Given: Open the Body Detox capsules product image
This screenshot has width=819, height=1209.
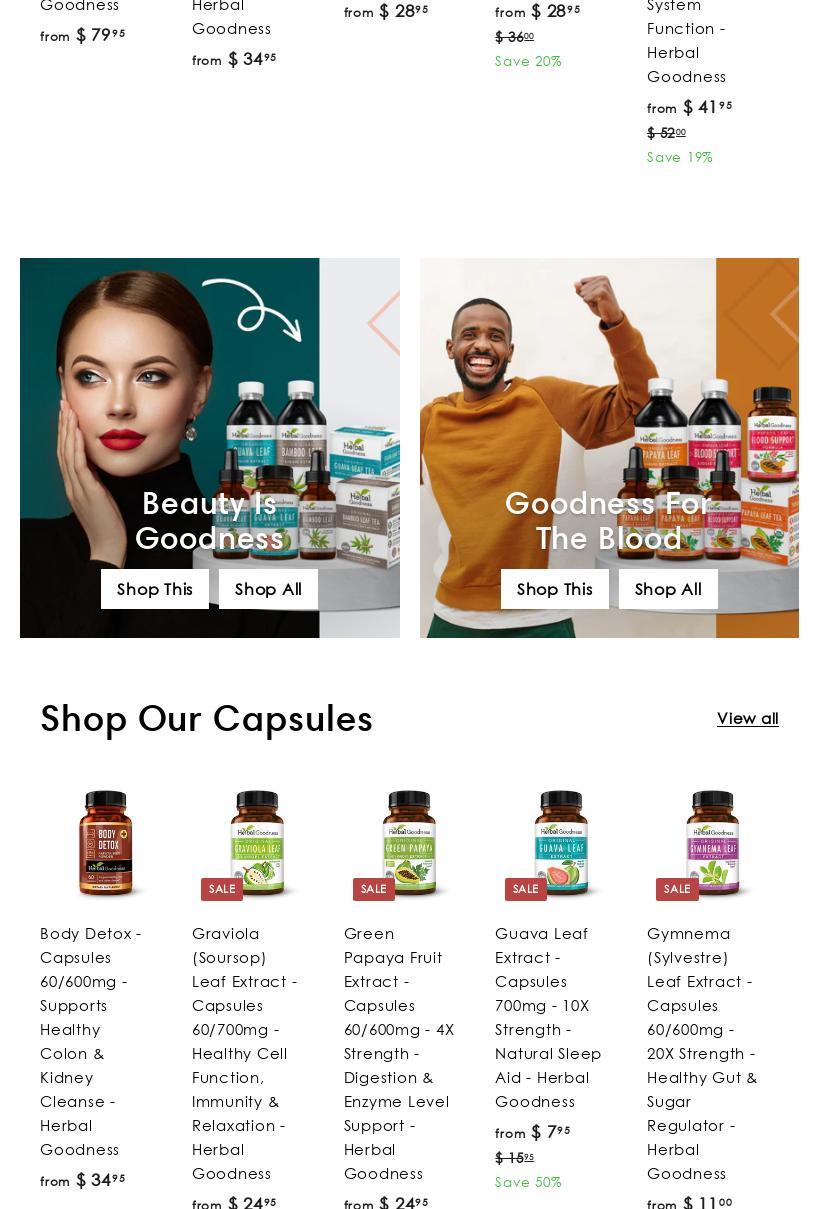Looking at the screenshot, I should (x=106, y=844).
